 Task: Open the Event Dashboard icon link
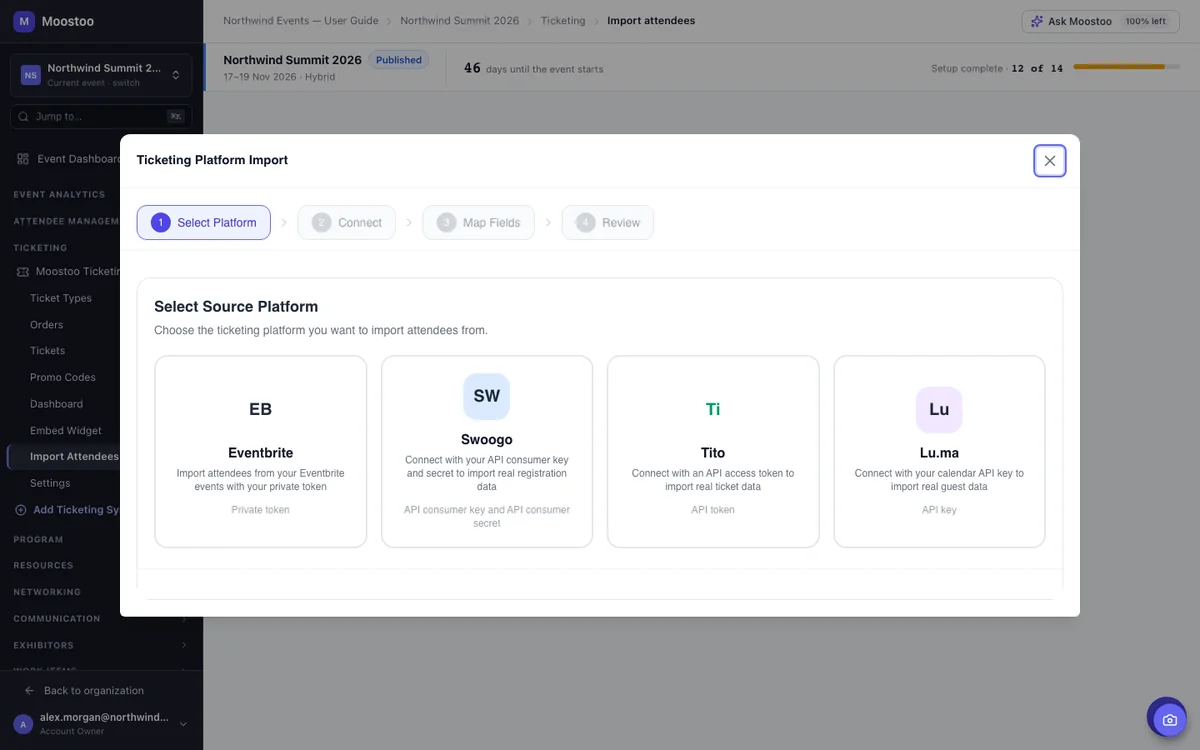[23, 159]
